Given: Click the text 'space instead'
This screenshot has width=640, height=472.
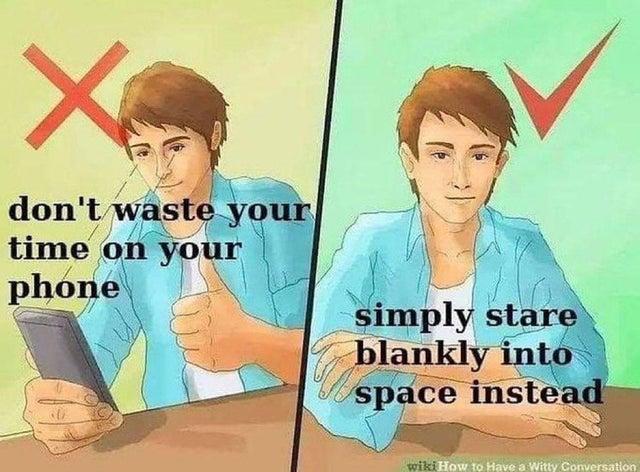Looking at the screenshot, I should (x=478, y=393).
